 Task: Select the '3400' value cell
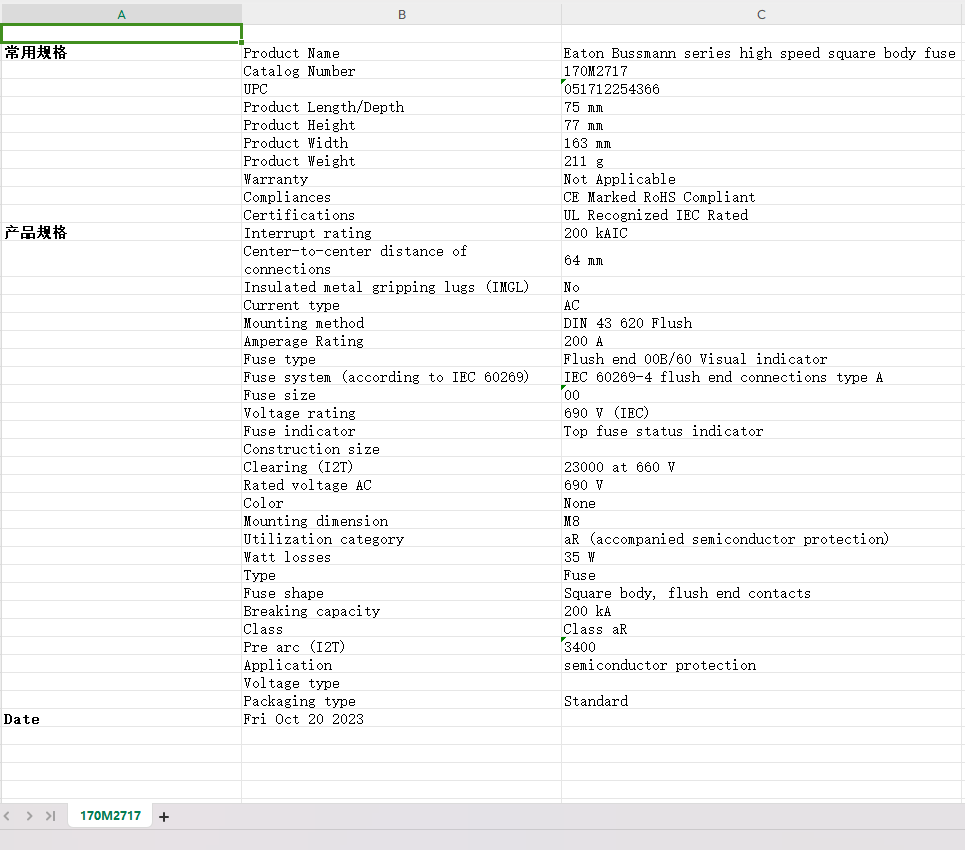coord(762,647)
